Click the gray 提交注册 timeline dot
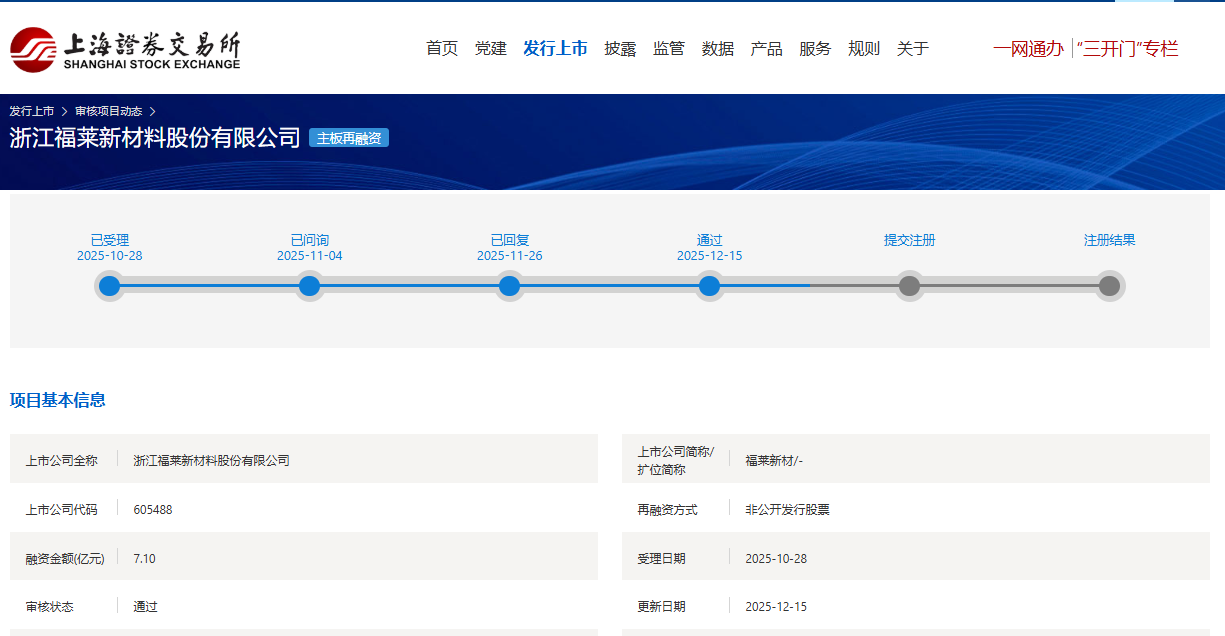Screen dimensions: 1225x636 (910, 286)
